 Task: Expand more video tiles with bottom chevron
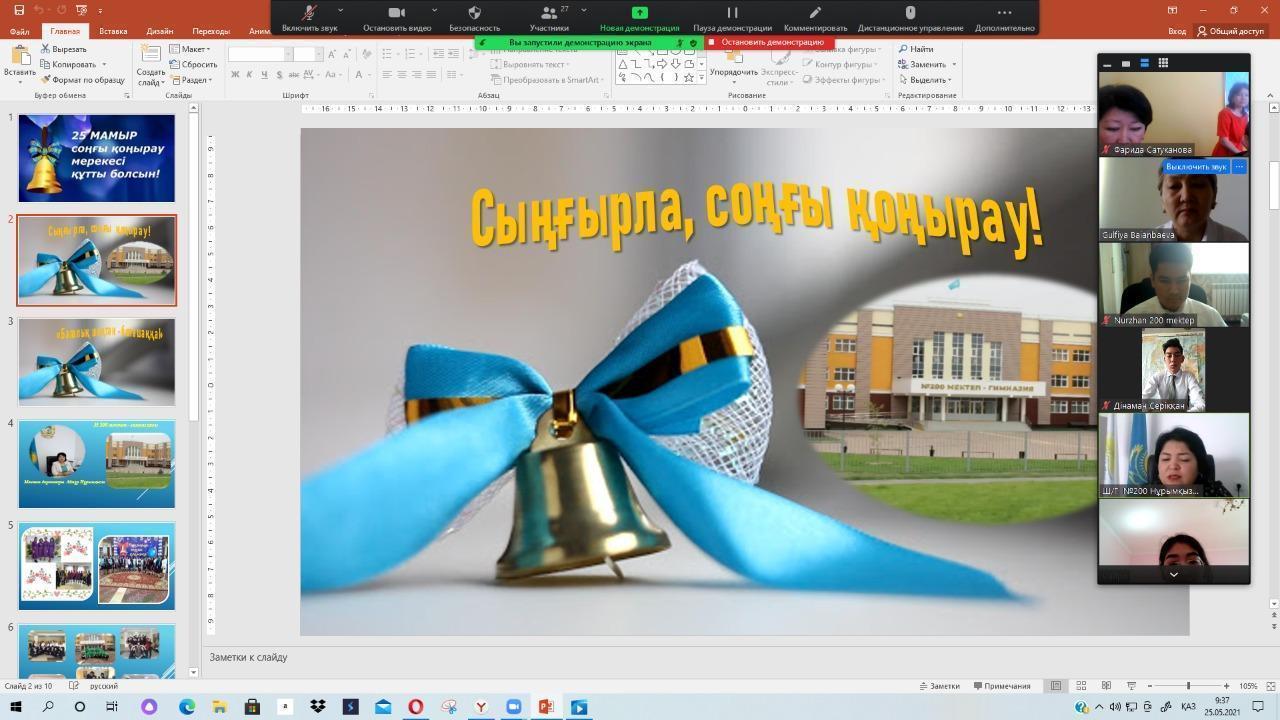1173,574
